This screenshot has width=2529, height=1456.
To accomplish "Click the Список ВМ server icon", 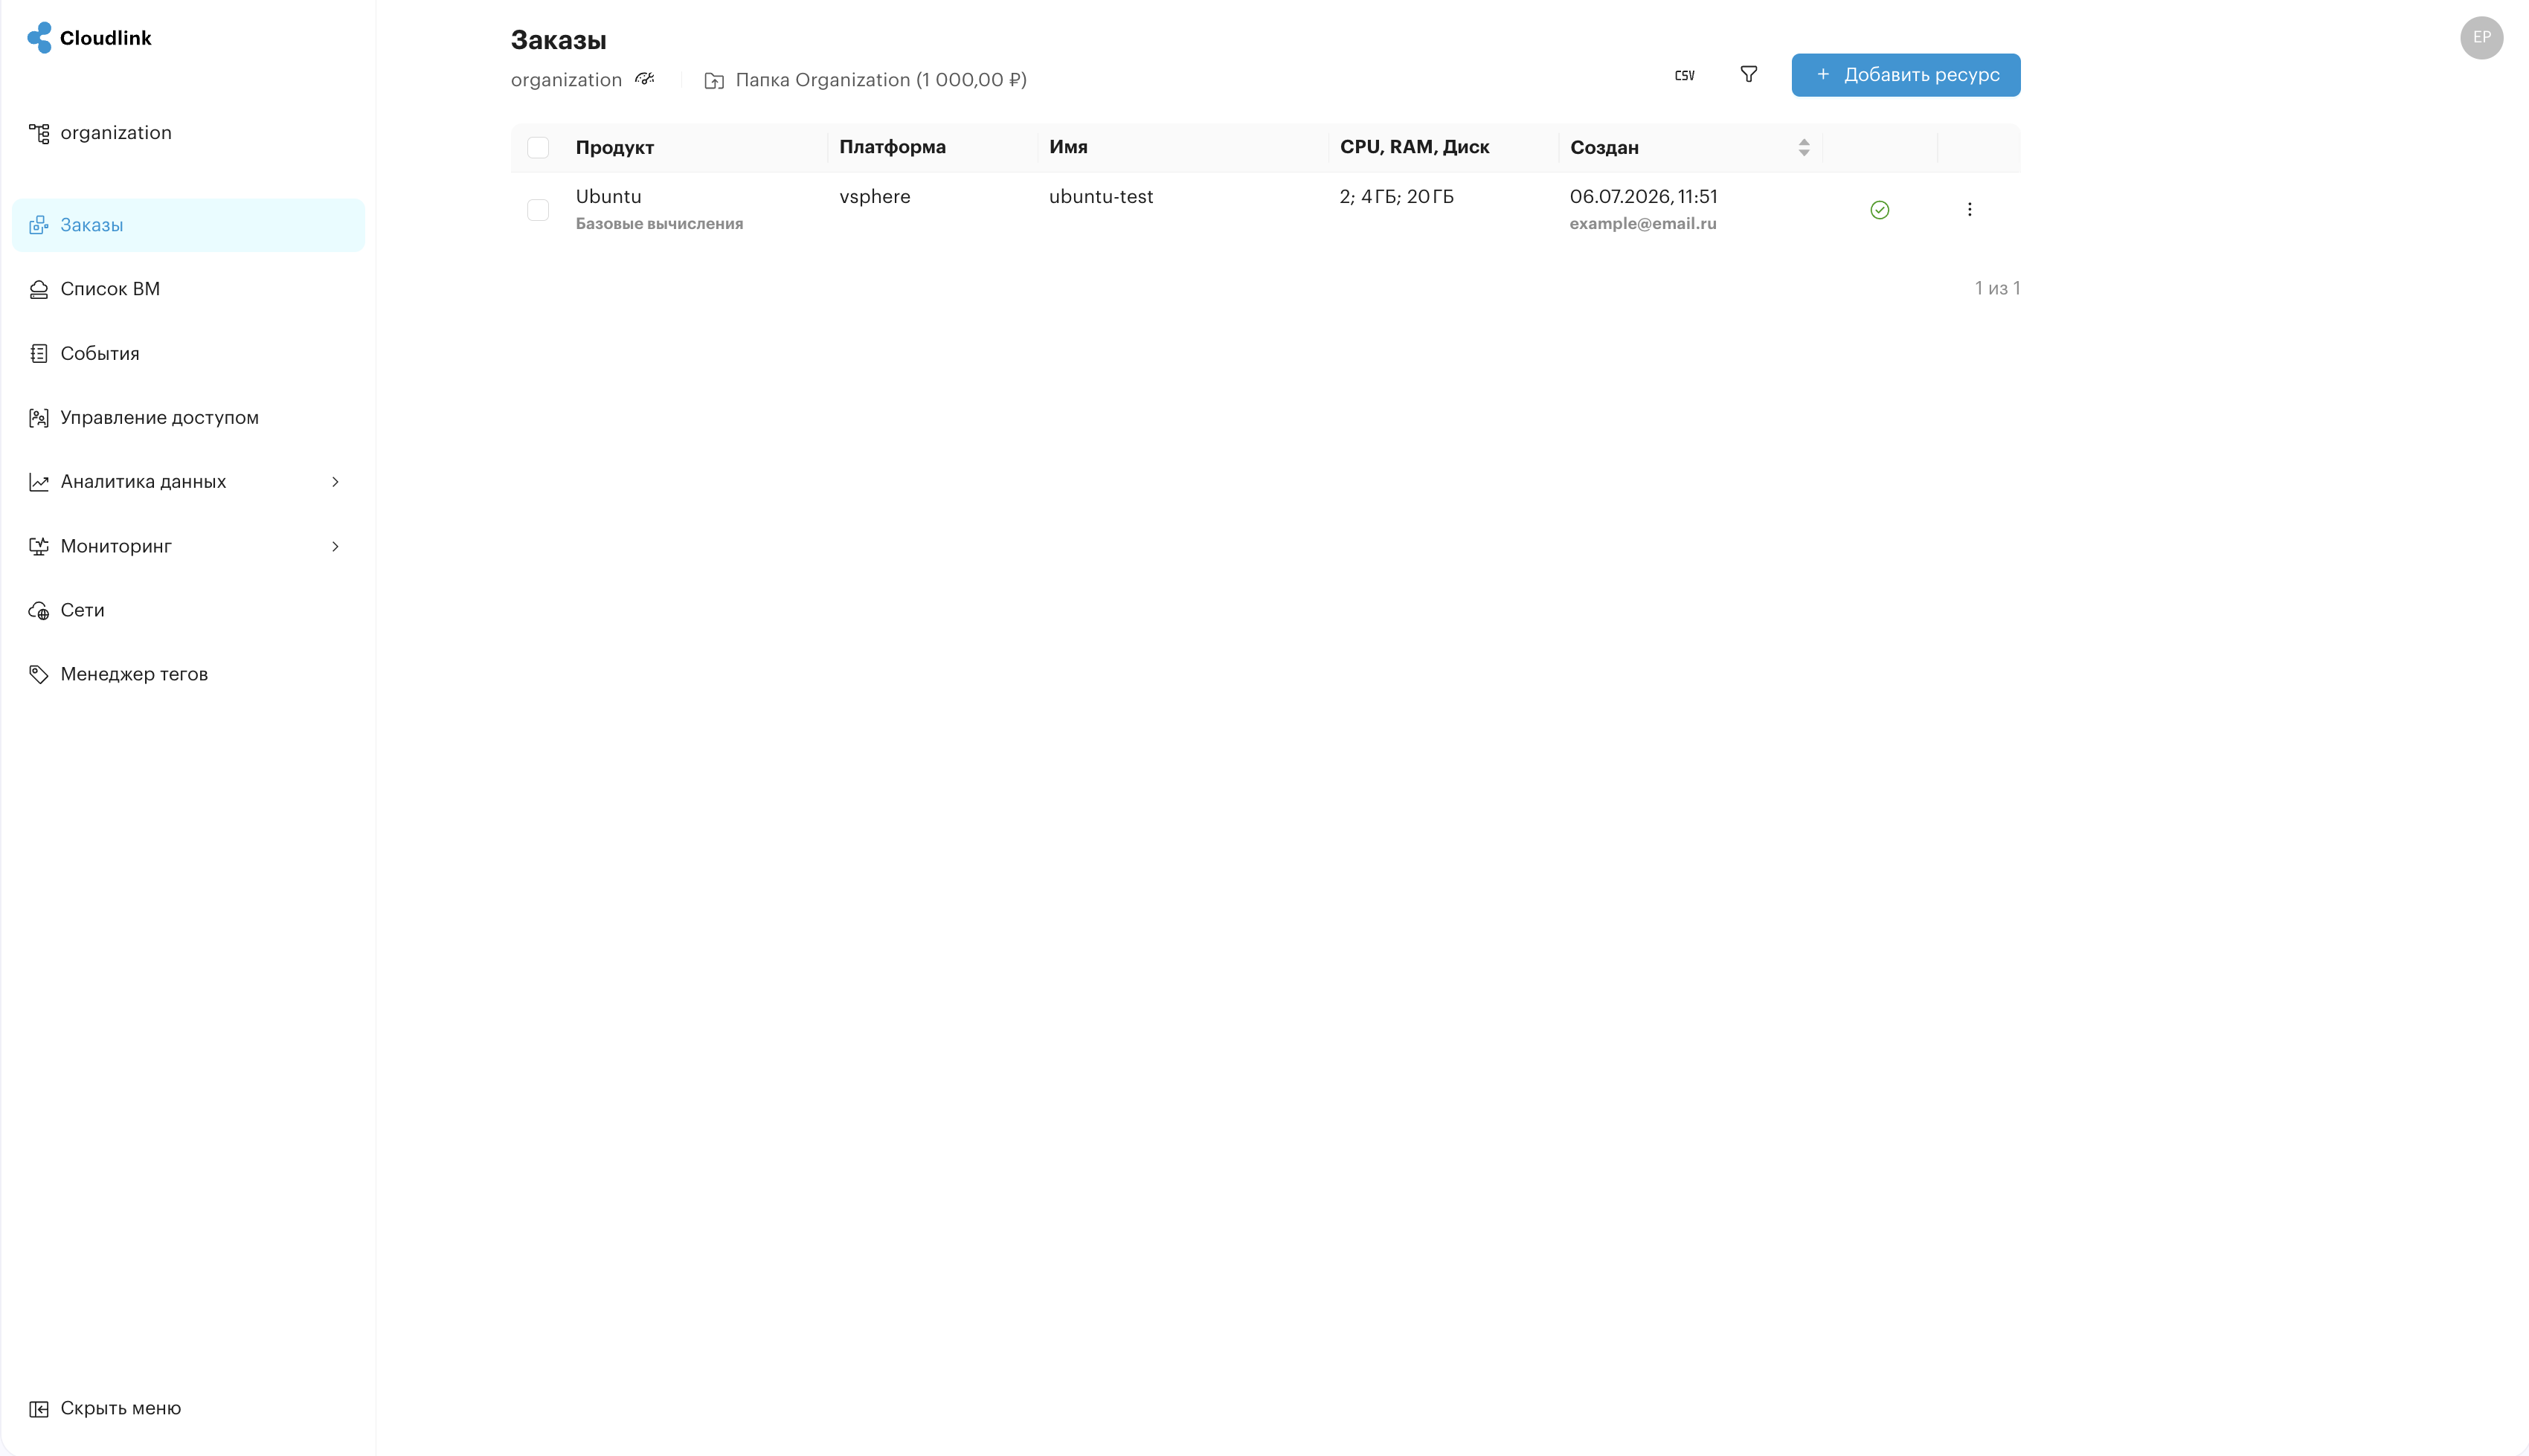I will pyautogui.click(x=39, y=289).
